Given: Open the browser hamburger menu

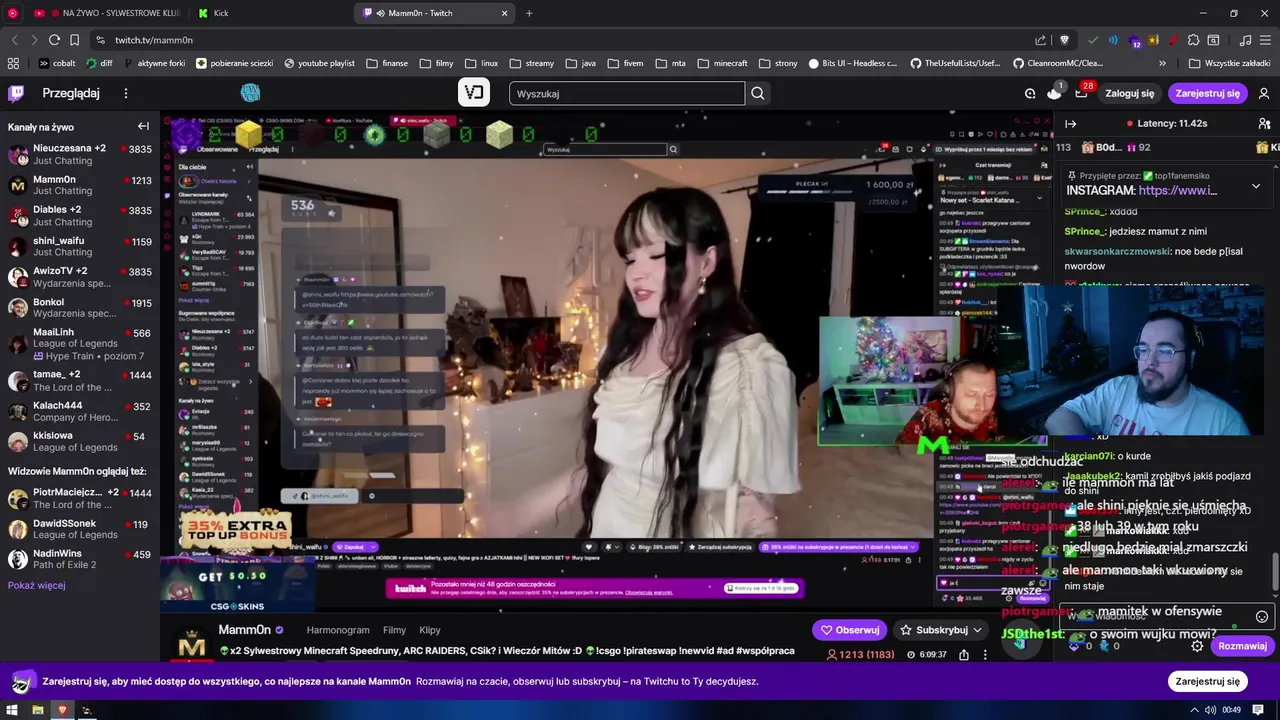Looking at the screenshot, I should 1265,40.
